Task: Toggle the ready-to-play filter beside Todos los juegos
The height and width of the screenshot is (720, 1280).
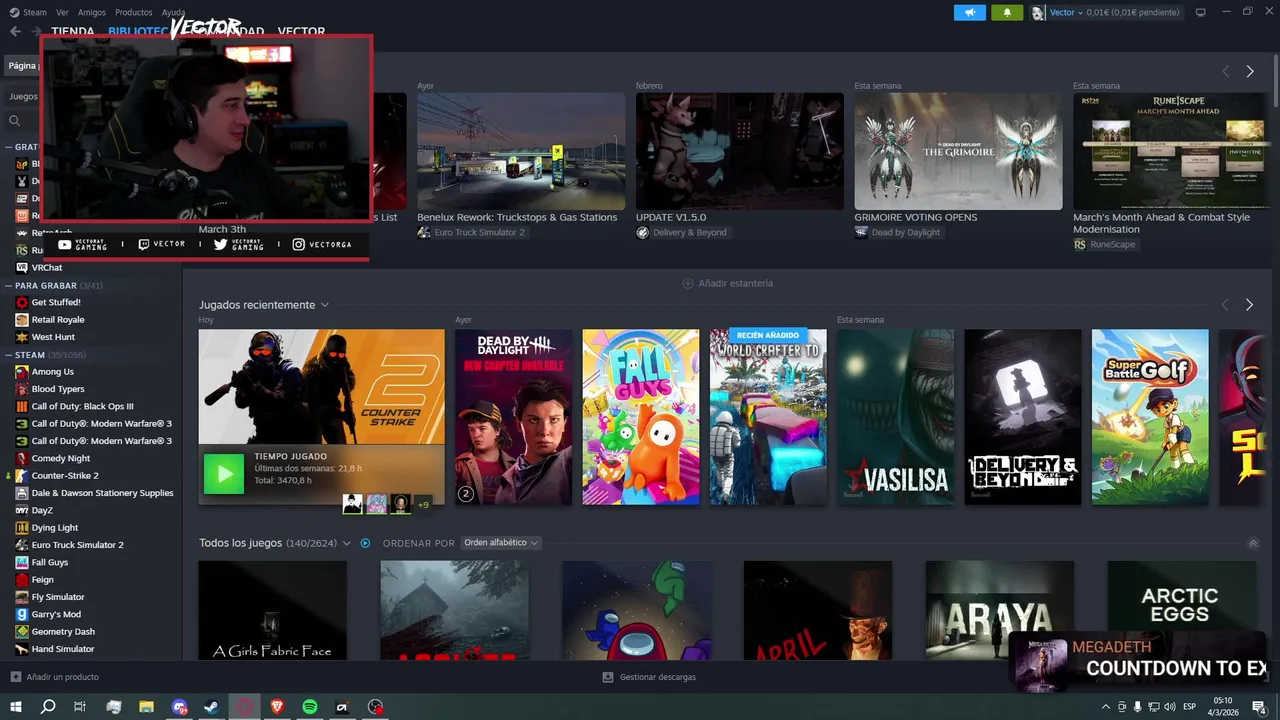Action: 365,543
